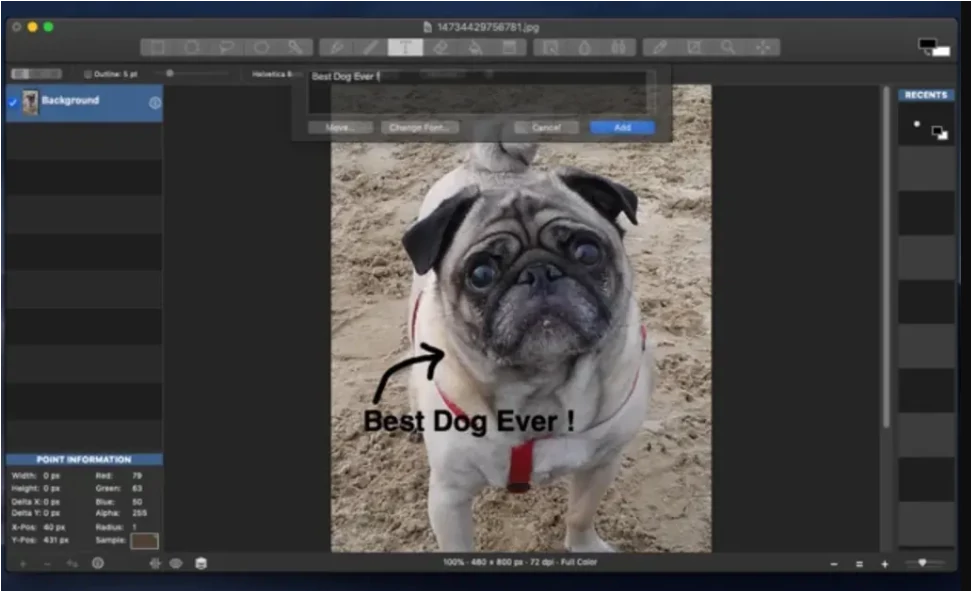This screenshot has height=592, width=972.
Task: Select the rectangular selection tool
Action: click(157, 47)
